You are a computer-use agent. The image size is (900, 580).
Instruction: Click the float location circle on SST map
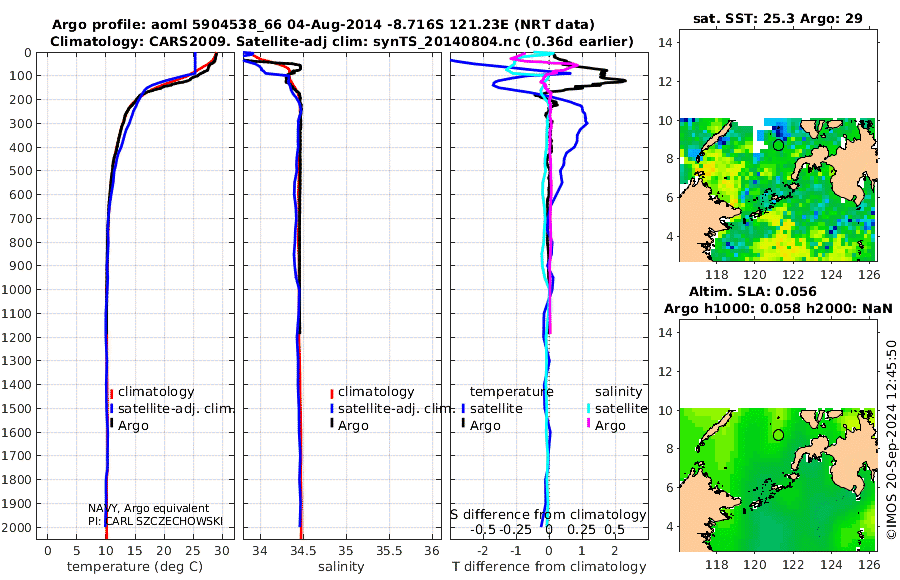pos(778,145)
